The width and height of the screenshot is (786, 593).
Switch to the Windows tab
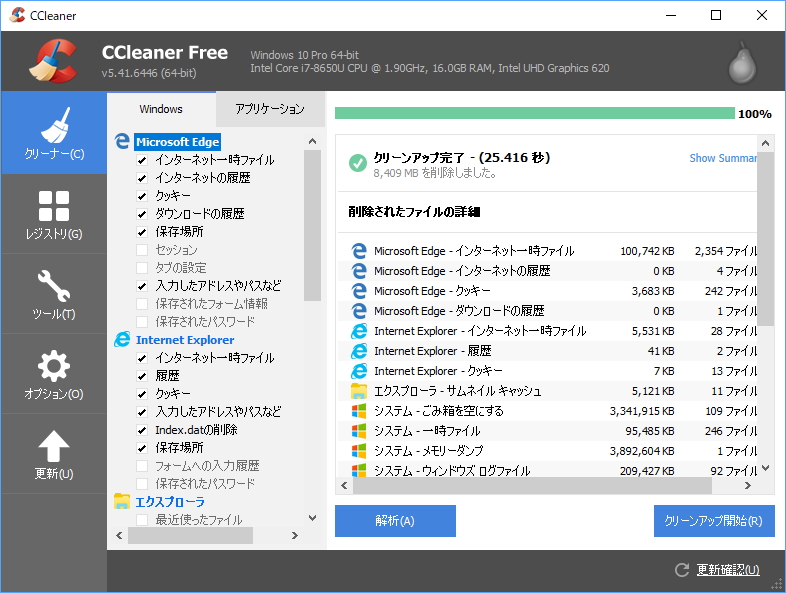[x=161, y=109]
